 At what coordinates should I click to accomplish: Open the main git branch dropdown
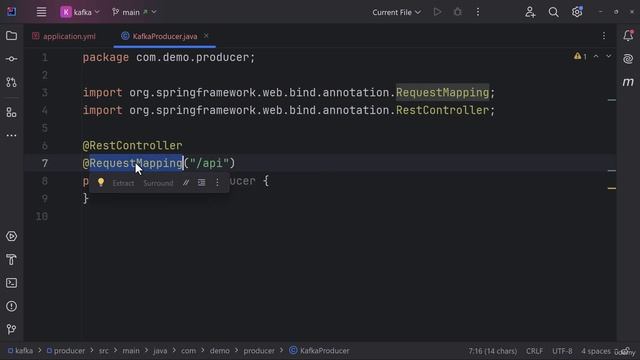[x=134, y=12]
